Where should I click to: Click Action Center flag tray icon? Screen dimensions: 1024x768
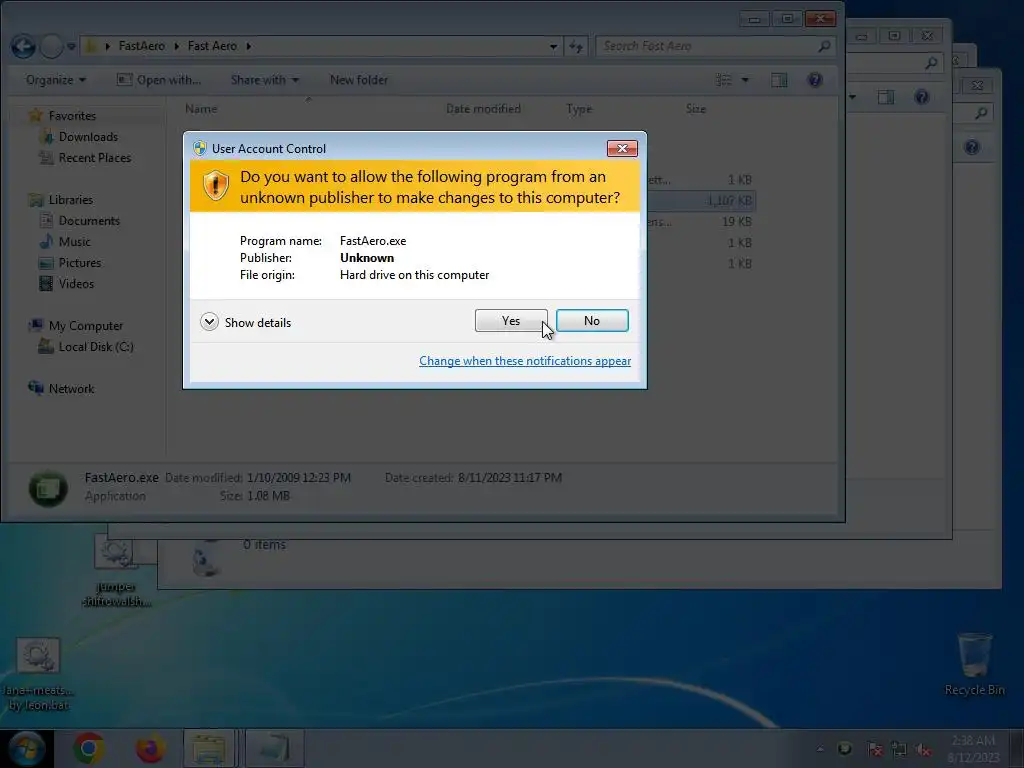click(x=875, y=749)
